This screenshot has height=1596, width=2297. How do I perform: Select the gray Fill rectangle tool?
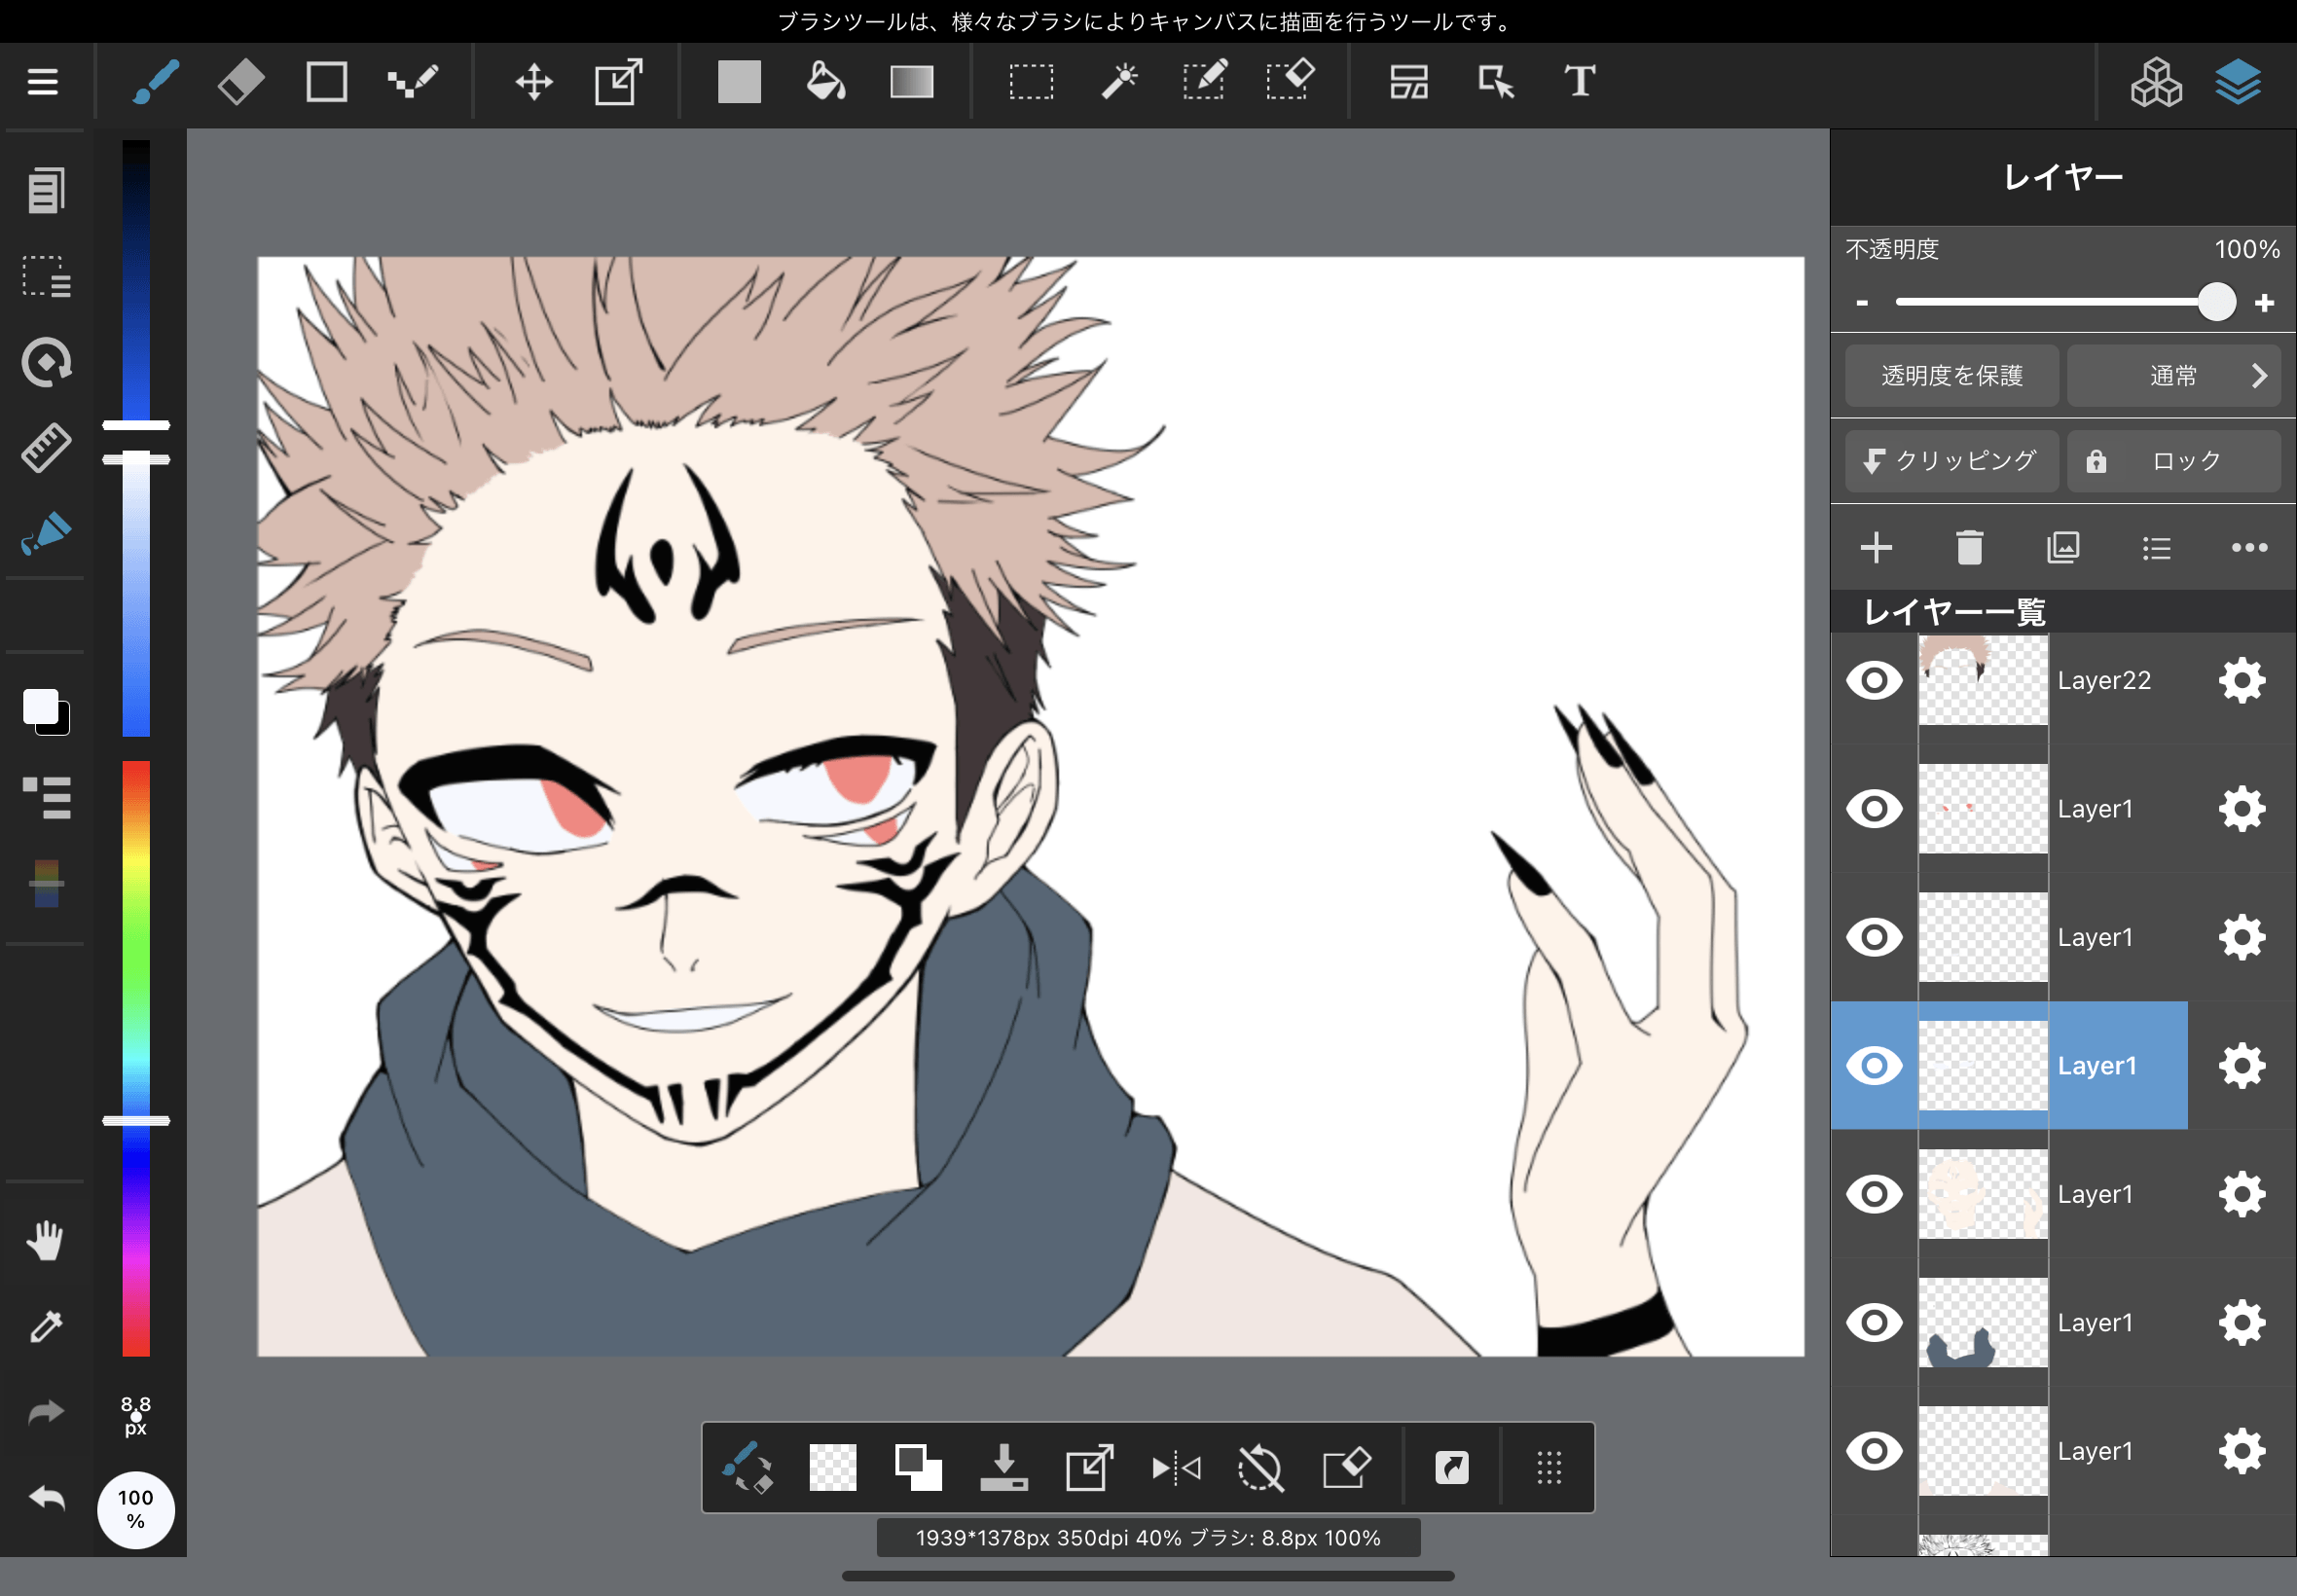coord(739,81)
